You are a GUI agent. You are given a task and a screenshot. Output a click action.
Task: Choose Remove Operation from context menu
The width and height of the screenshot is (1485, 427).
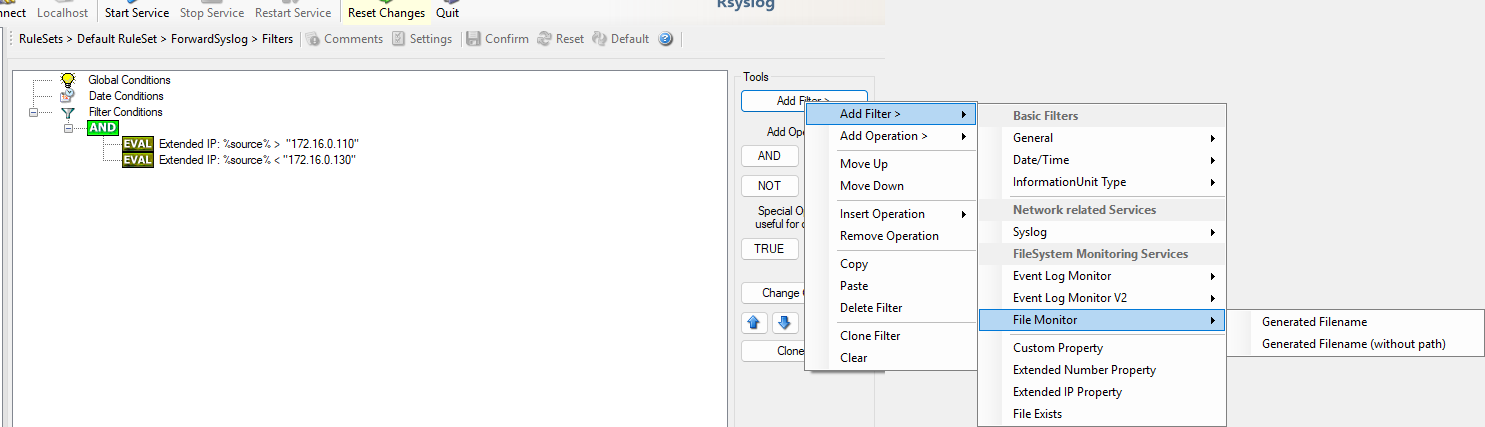pos(891,236)
